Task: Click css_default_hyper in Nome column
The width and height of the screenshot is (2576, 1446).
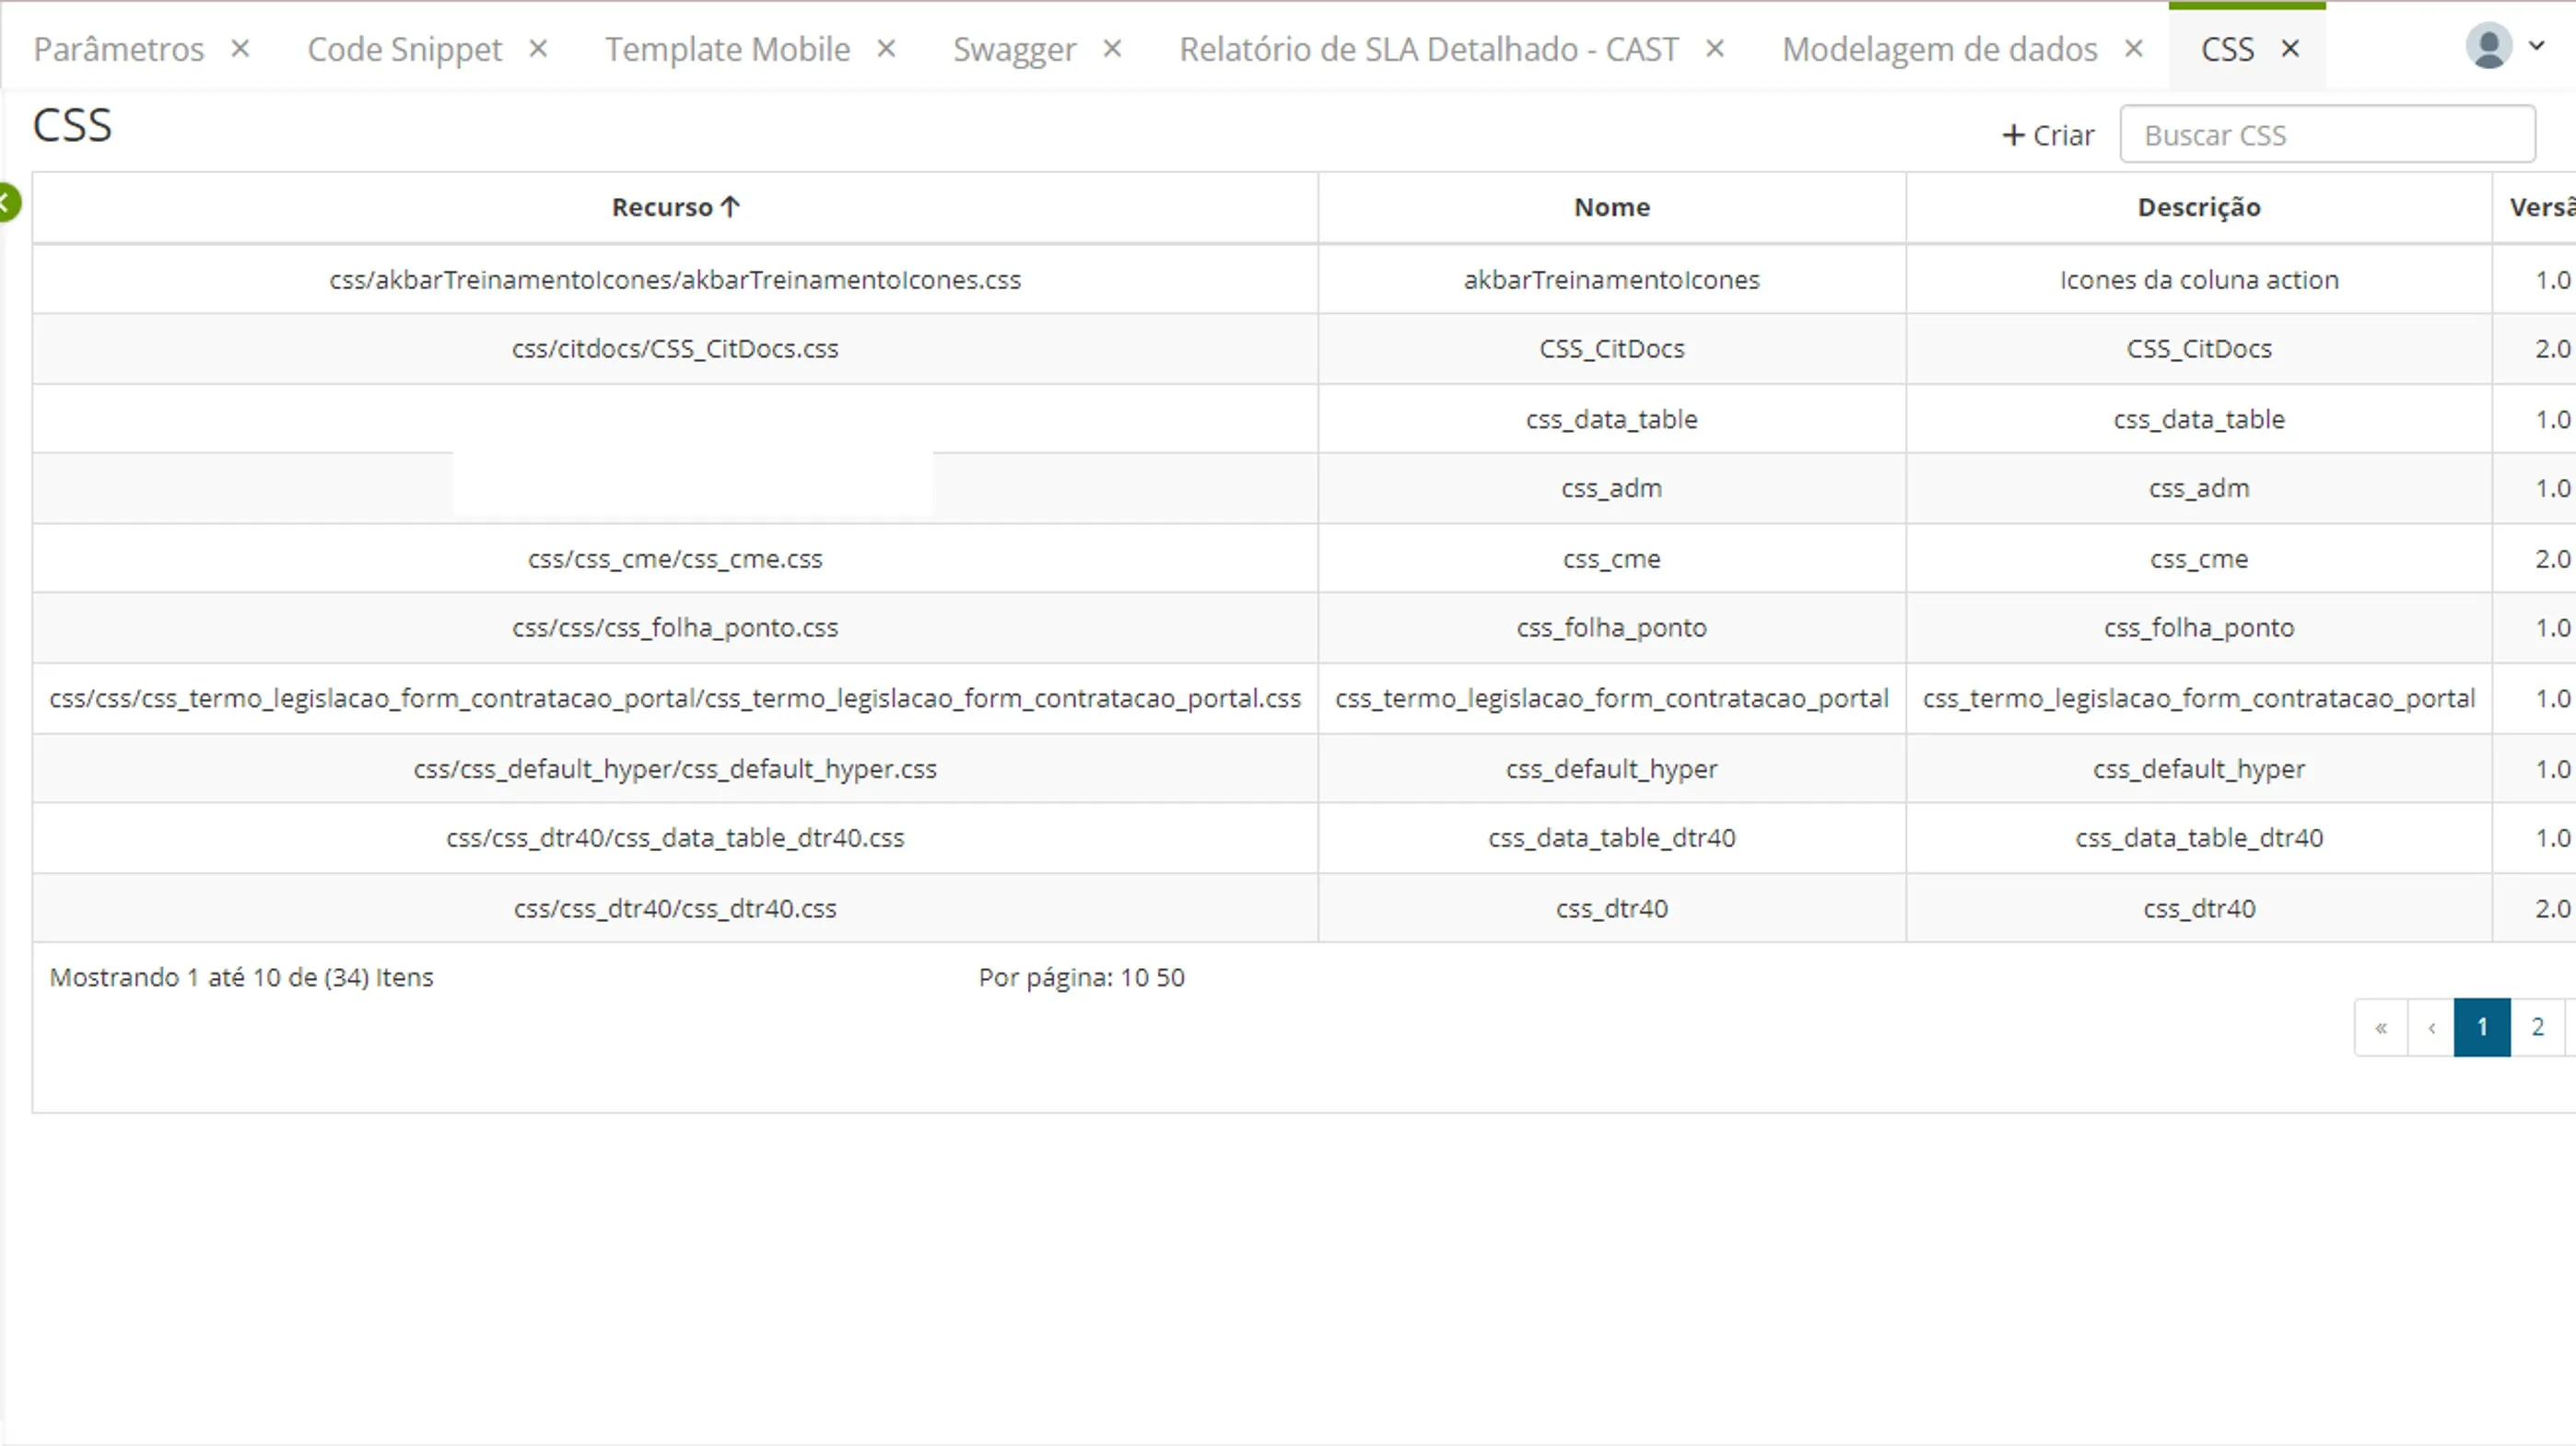Action: pos(1612,769)
